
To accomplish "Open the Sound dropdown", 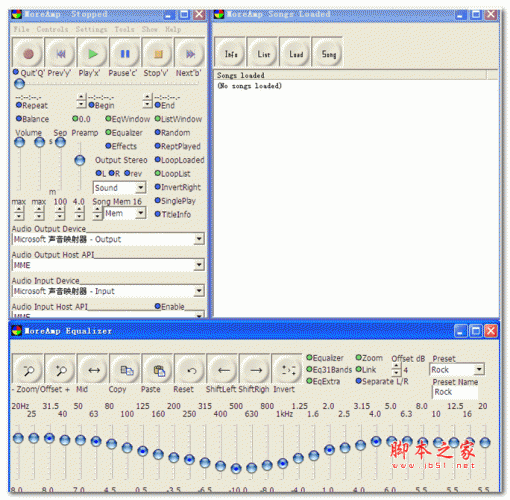I will coord(140,188).
